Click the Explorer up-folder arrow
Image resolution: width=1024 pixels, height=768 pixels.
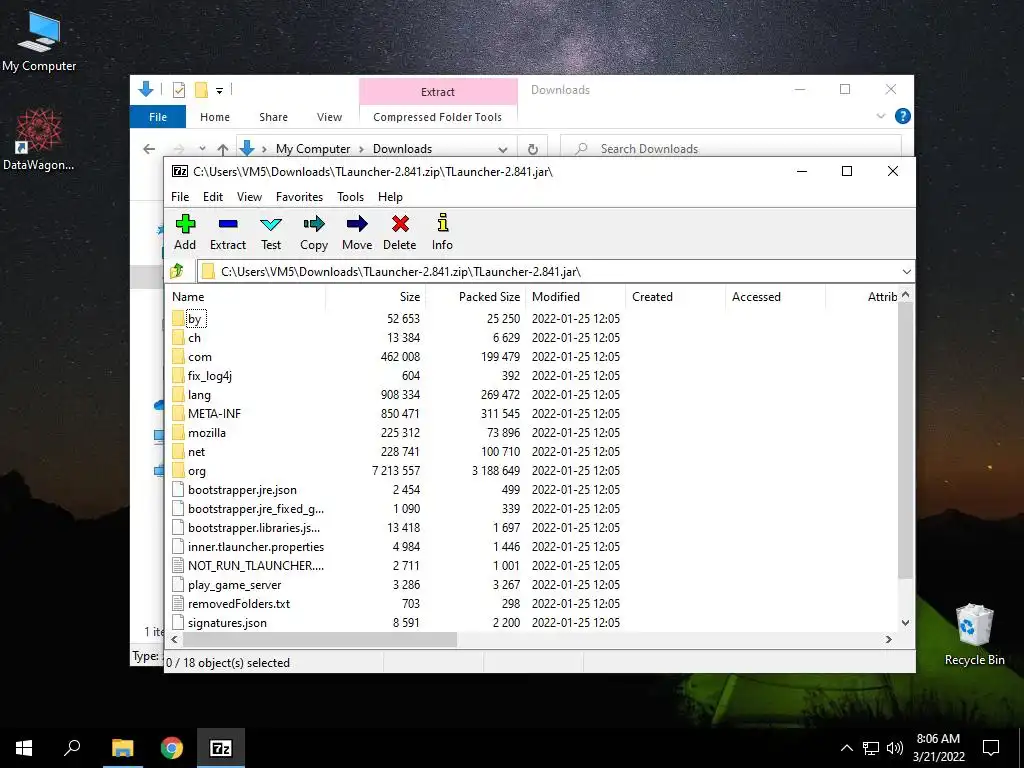point(223,149)
